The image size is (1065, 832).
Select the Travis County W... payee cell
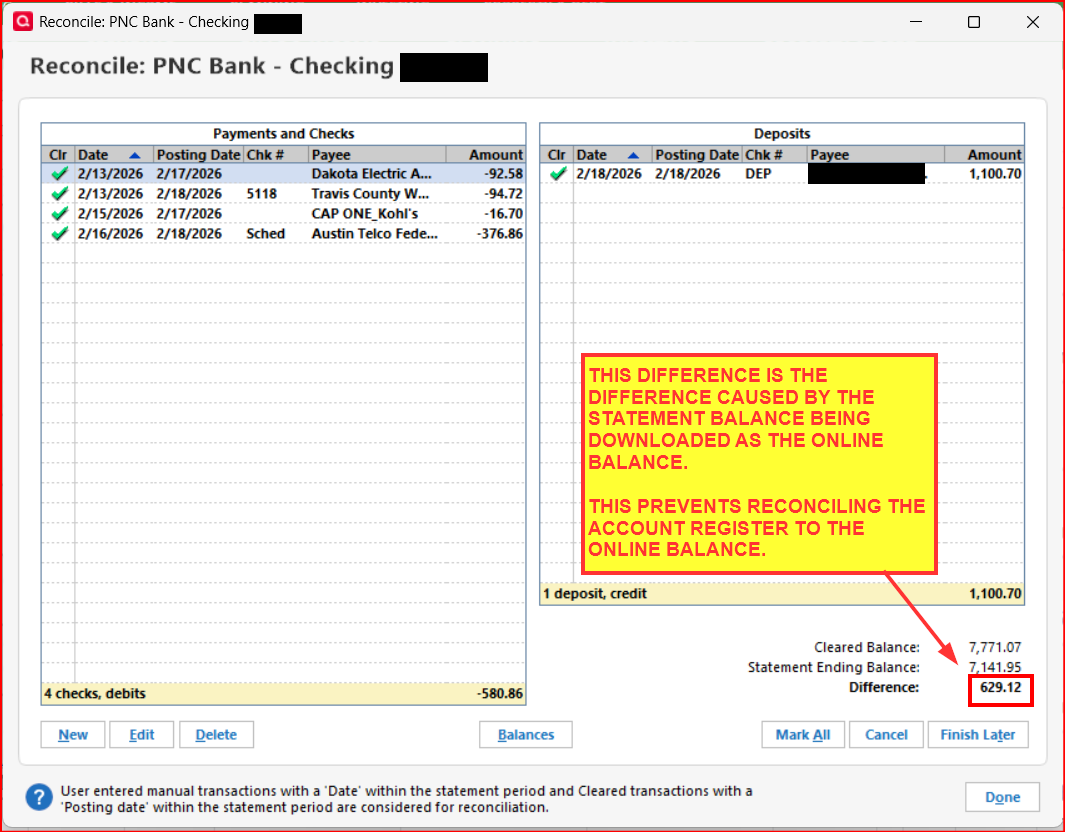click(x=370, y=194)
